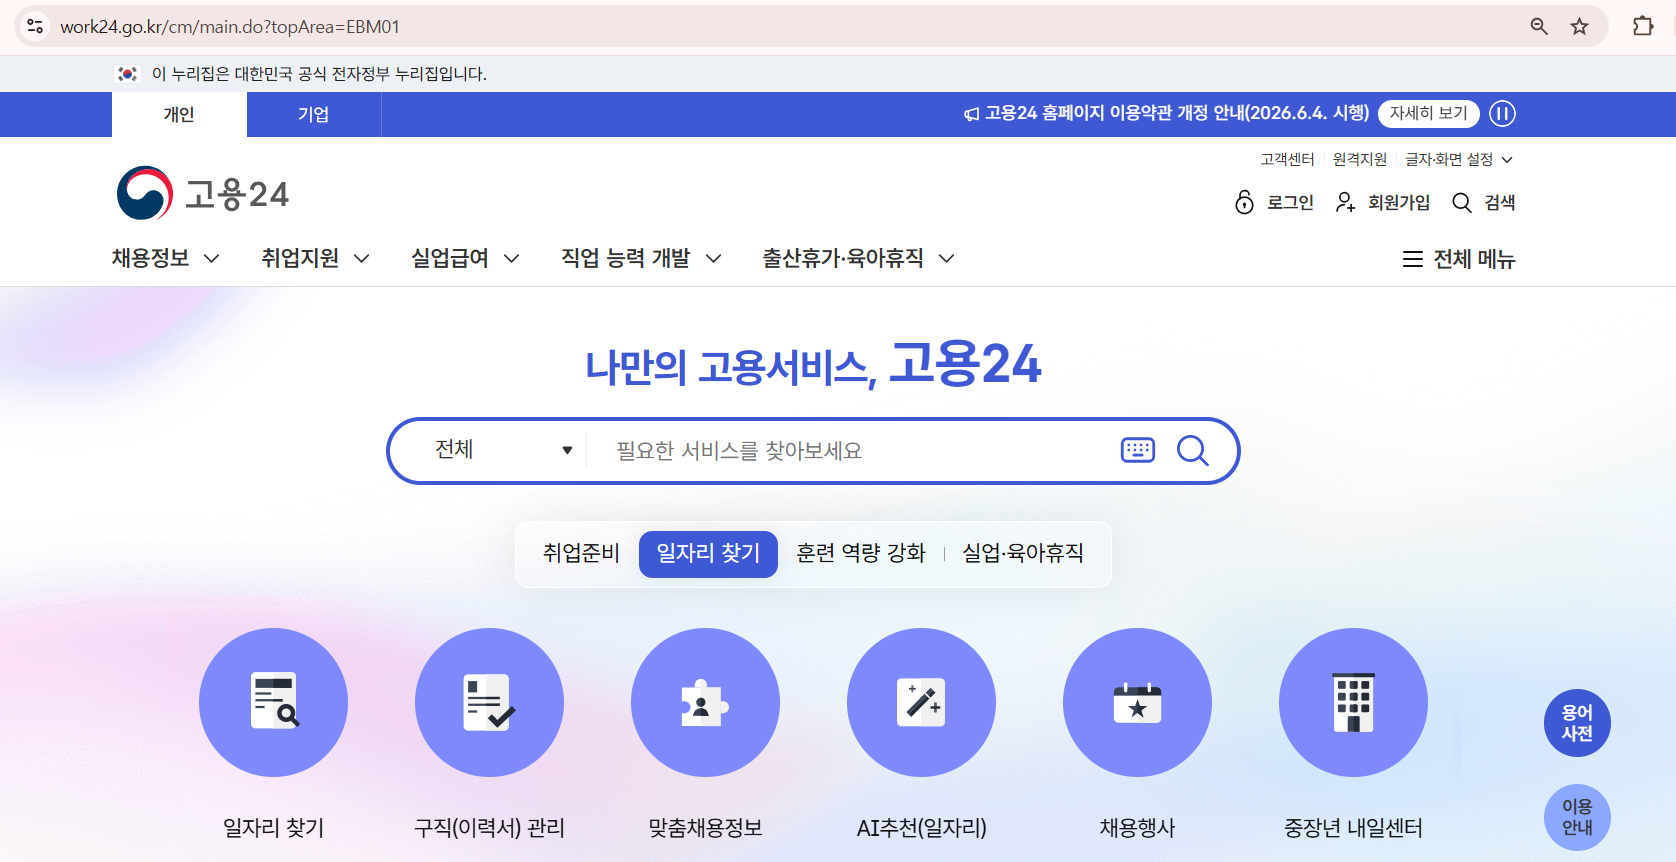Go to 고용24 home via logo
The height and width of the screenshot is (862, 1676).
point(203,193)
